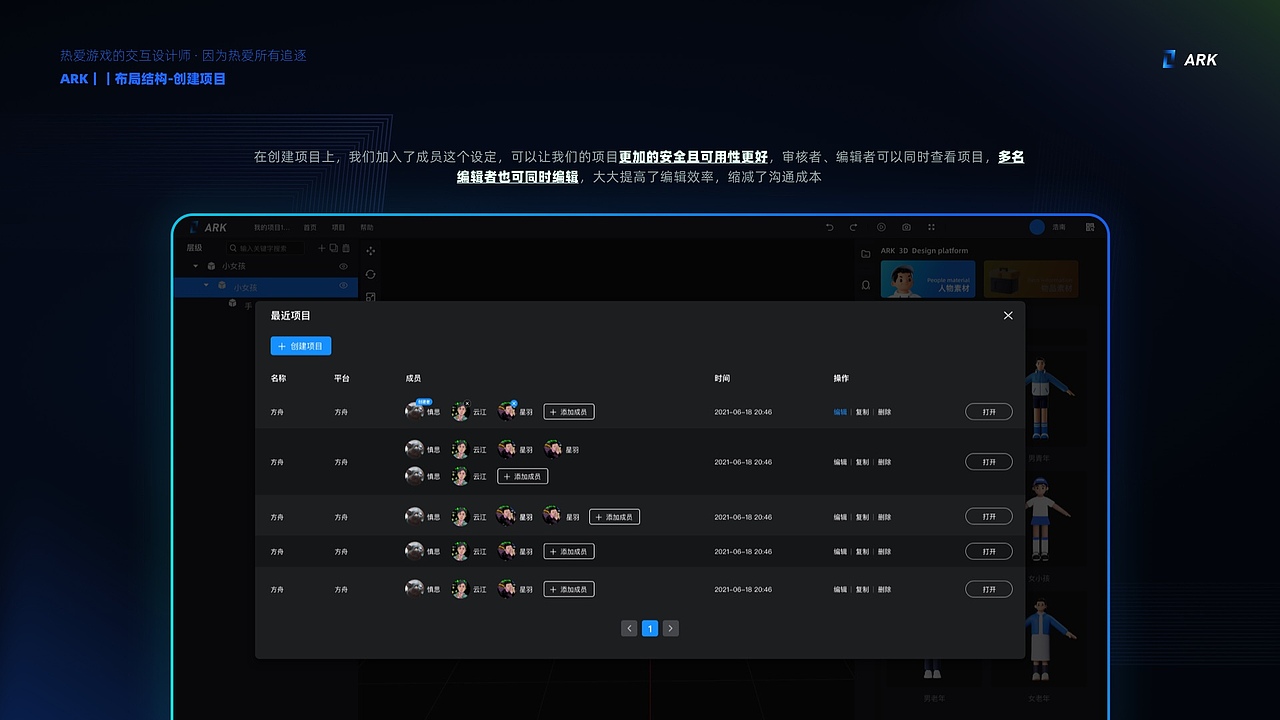Select the rotate tool icon

[371, 274]
